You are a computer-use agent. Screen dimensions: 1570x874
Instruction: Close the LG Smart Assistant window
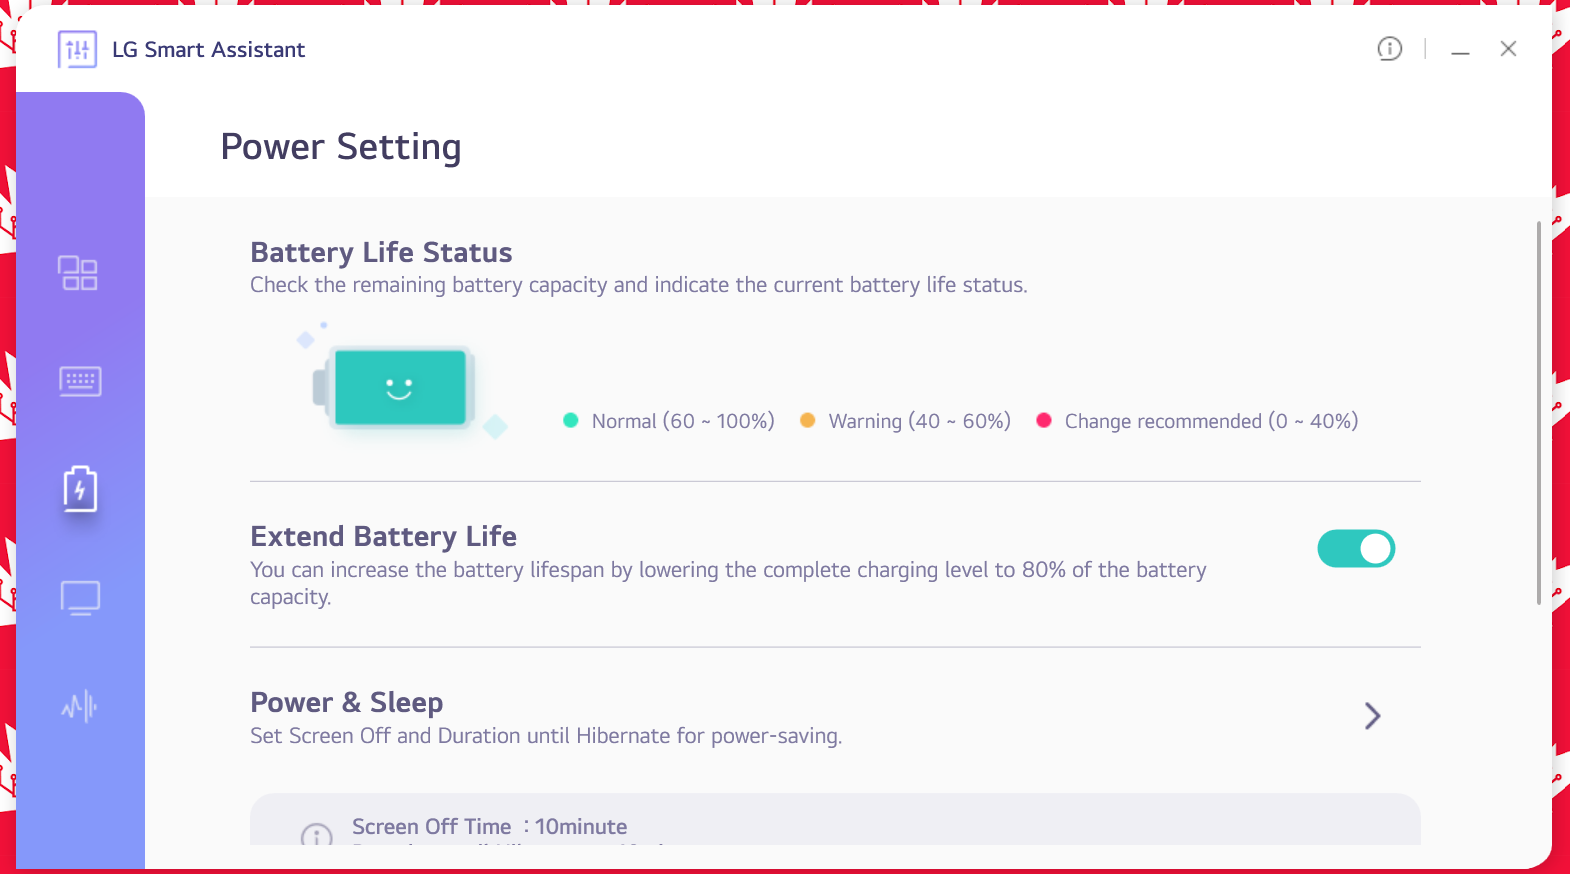[x=1508, y=49]
